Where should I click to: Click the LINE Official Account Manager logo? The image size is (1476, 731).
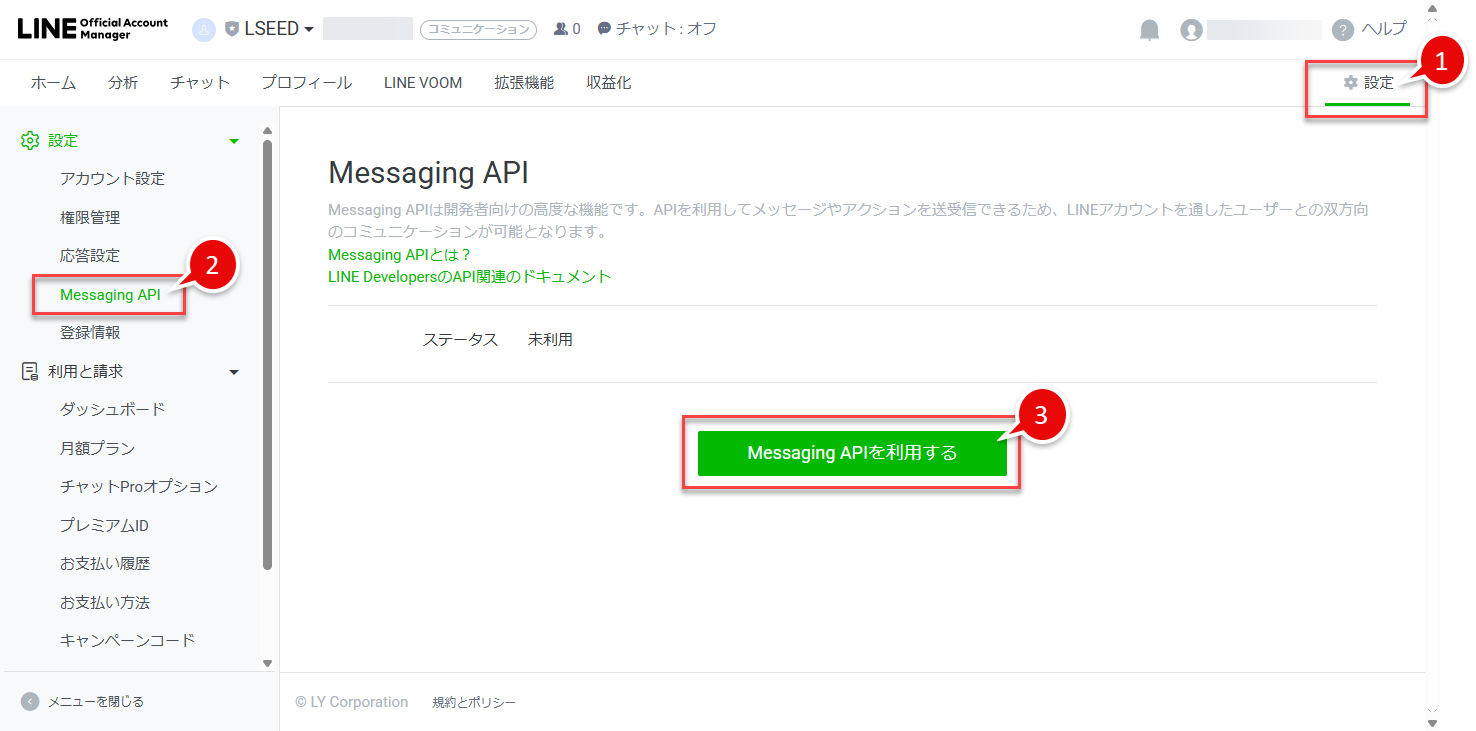coord(93,29)
